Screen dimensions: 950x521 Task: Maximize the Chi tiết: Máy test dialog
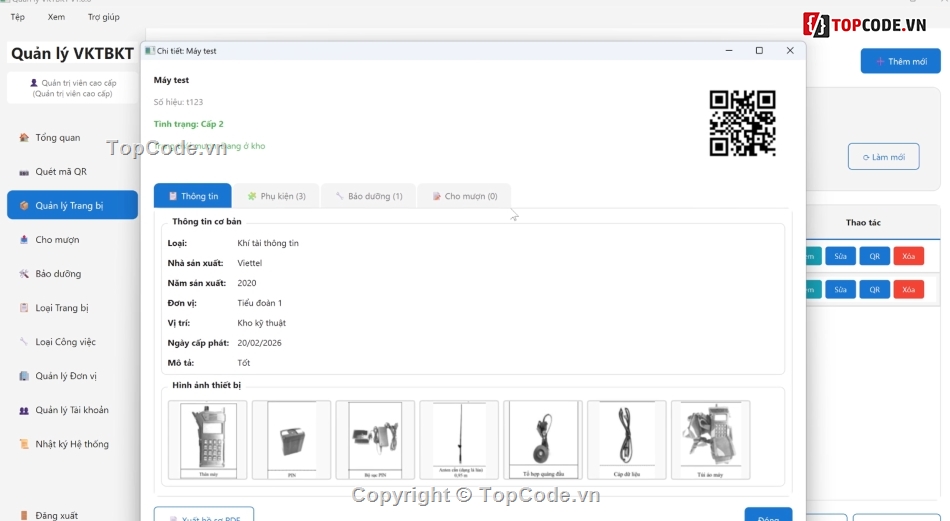[759, 51]
